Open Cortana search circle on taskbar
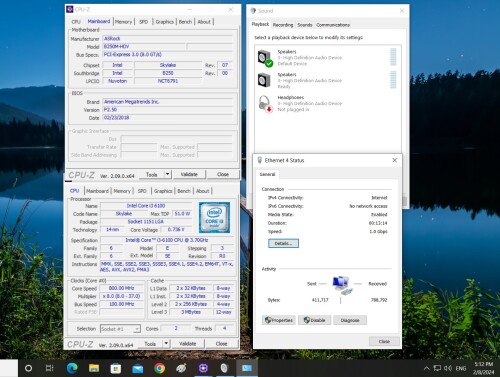Screen dimensions: 500x377 [28, 368]
